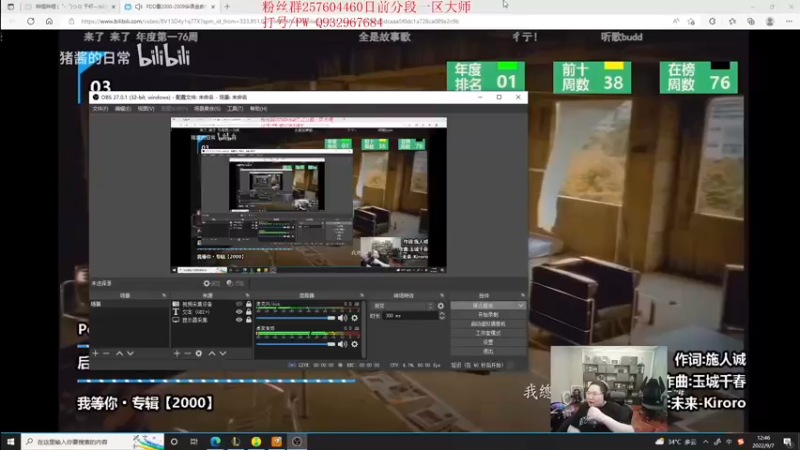Click Exit button in OBS Controls
The image size is (800, 450).
[488, 352]
